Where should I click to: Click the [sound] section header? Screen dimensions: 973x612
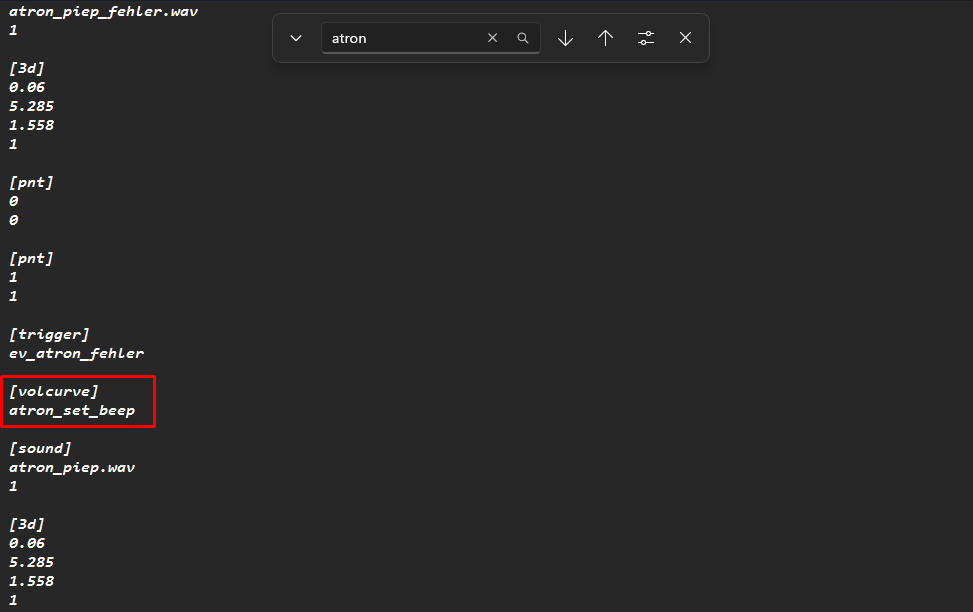(40, 448)
